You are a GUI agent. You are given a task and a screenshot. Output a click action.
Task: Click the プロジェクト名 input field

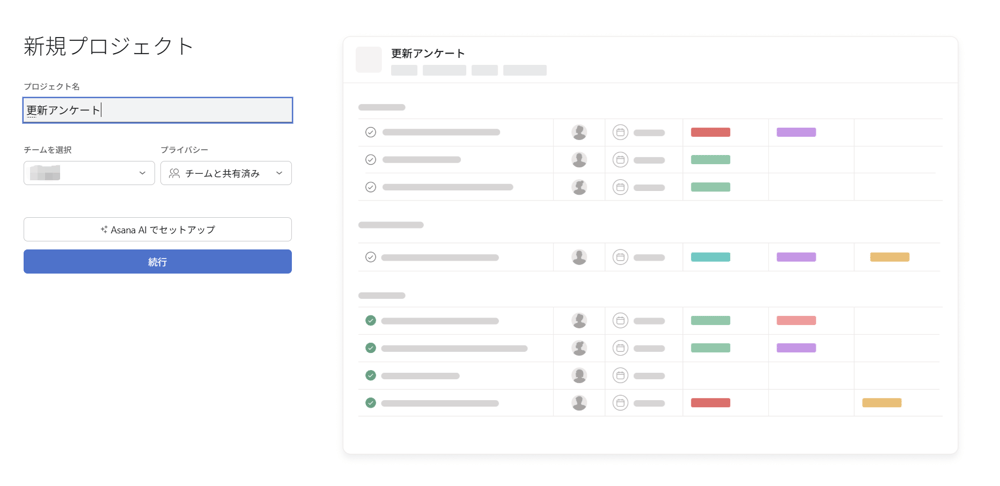[158, 110]
